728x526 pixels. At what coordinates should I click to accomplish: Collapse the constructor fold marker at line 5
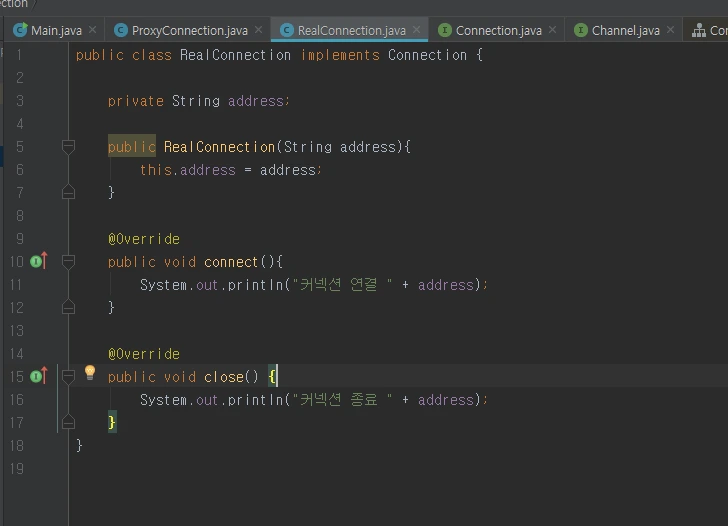[68, 147]
